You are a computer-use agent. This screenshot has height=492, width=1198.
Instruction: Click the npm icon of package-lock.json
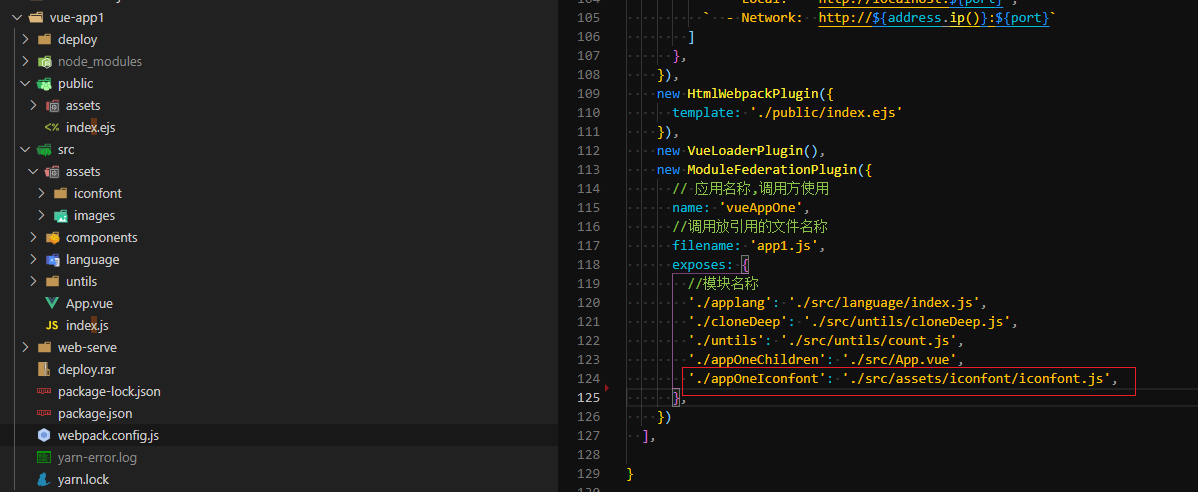44,392
